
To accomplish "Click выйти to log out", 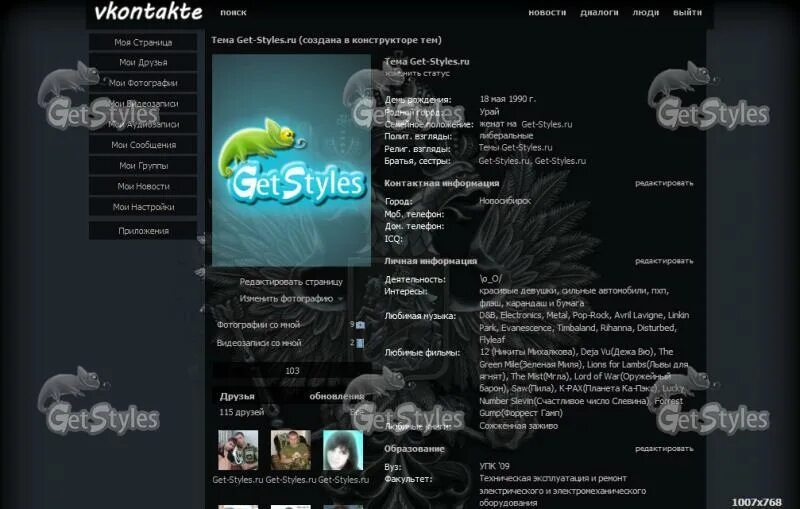I will tap(687, 12).
